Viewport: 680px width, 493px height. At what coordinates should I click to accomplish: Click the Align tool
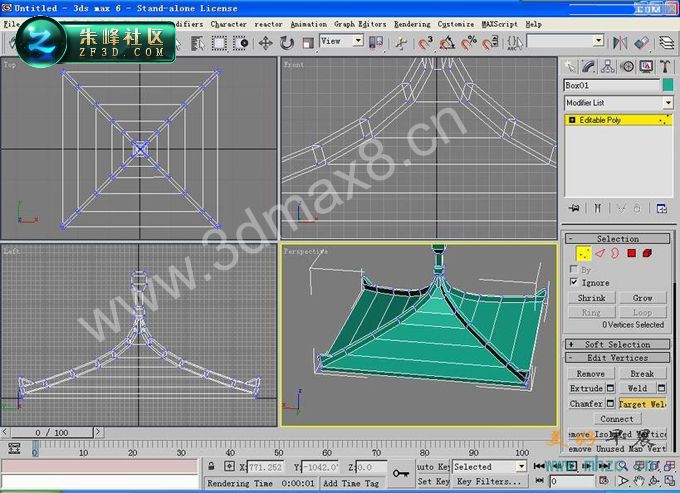(x=641, y=43)
